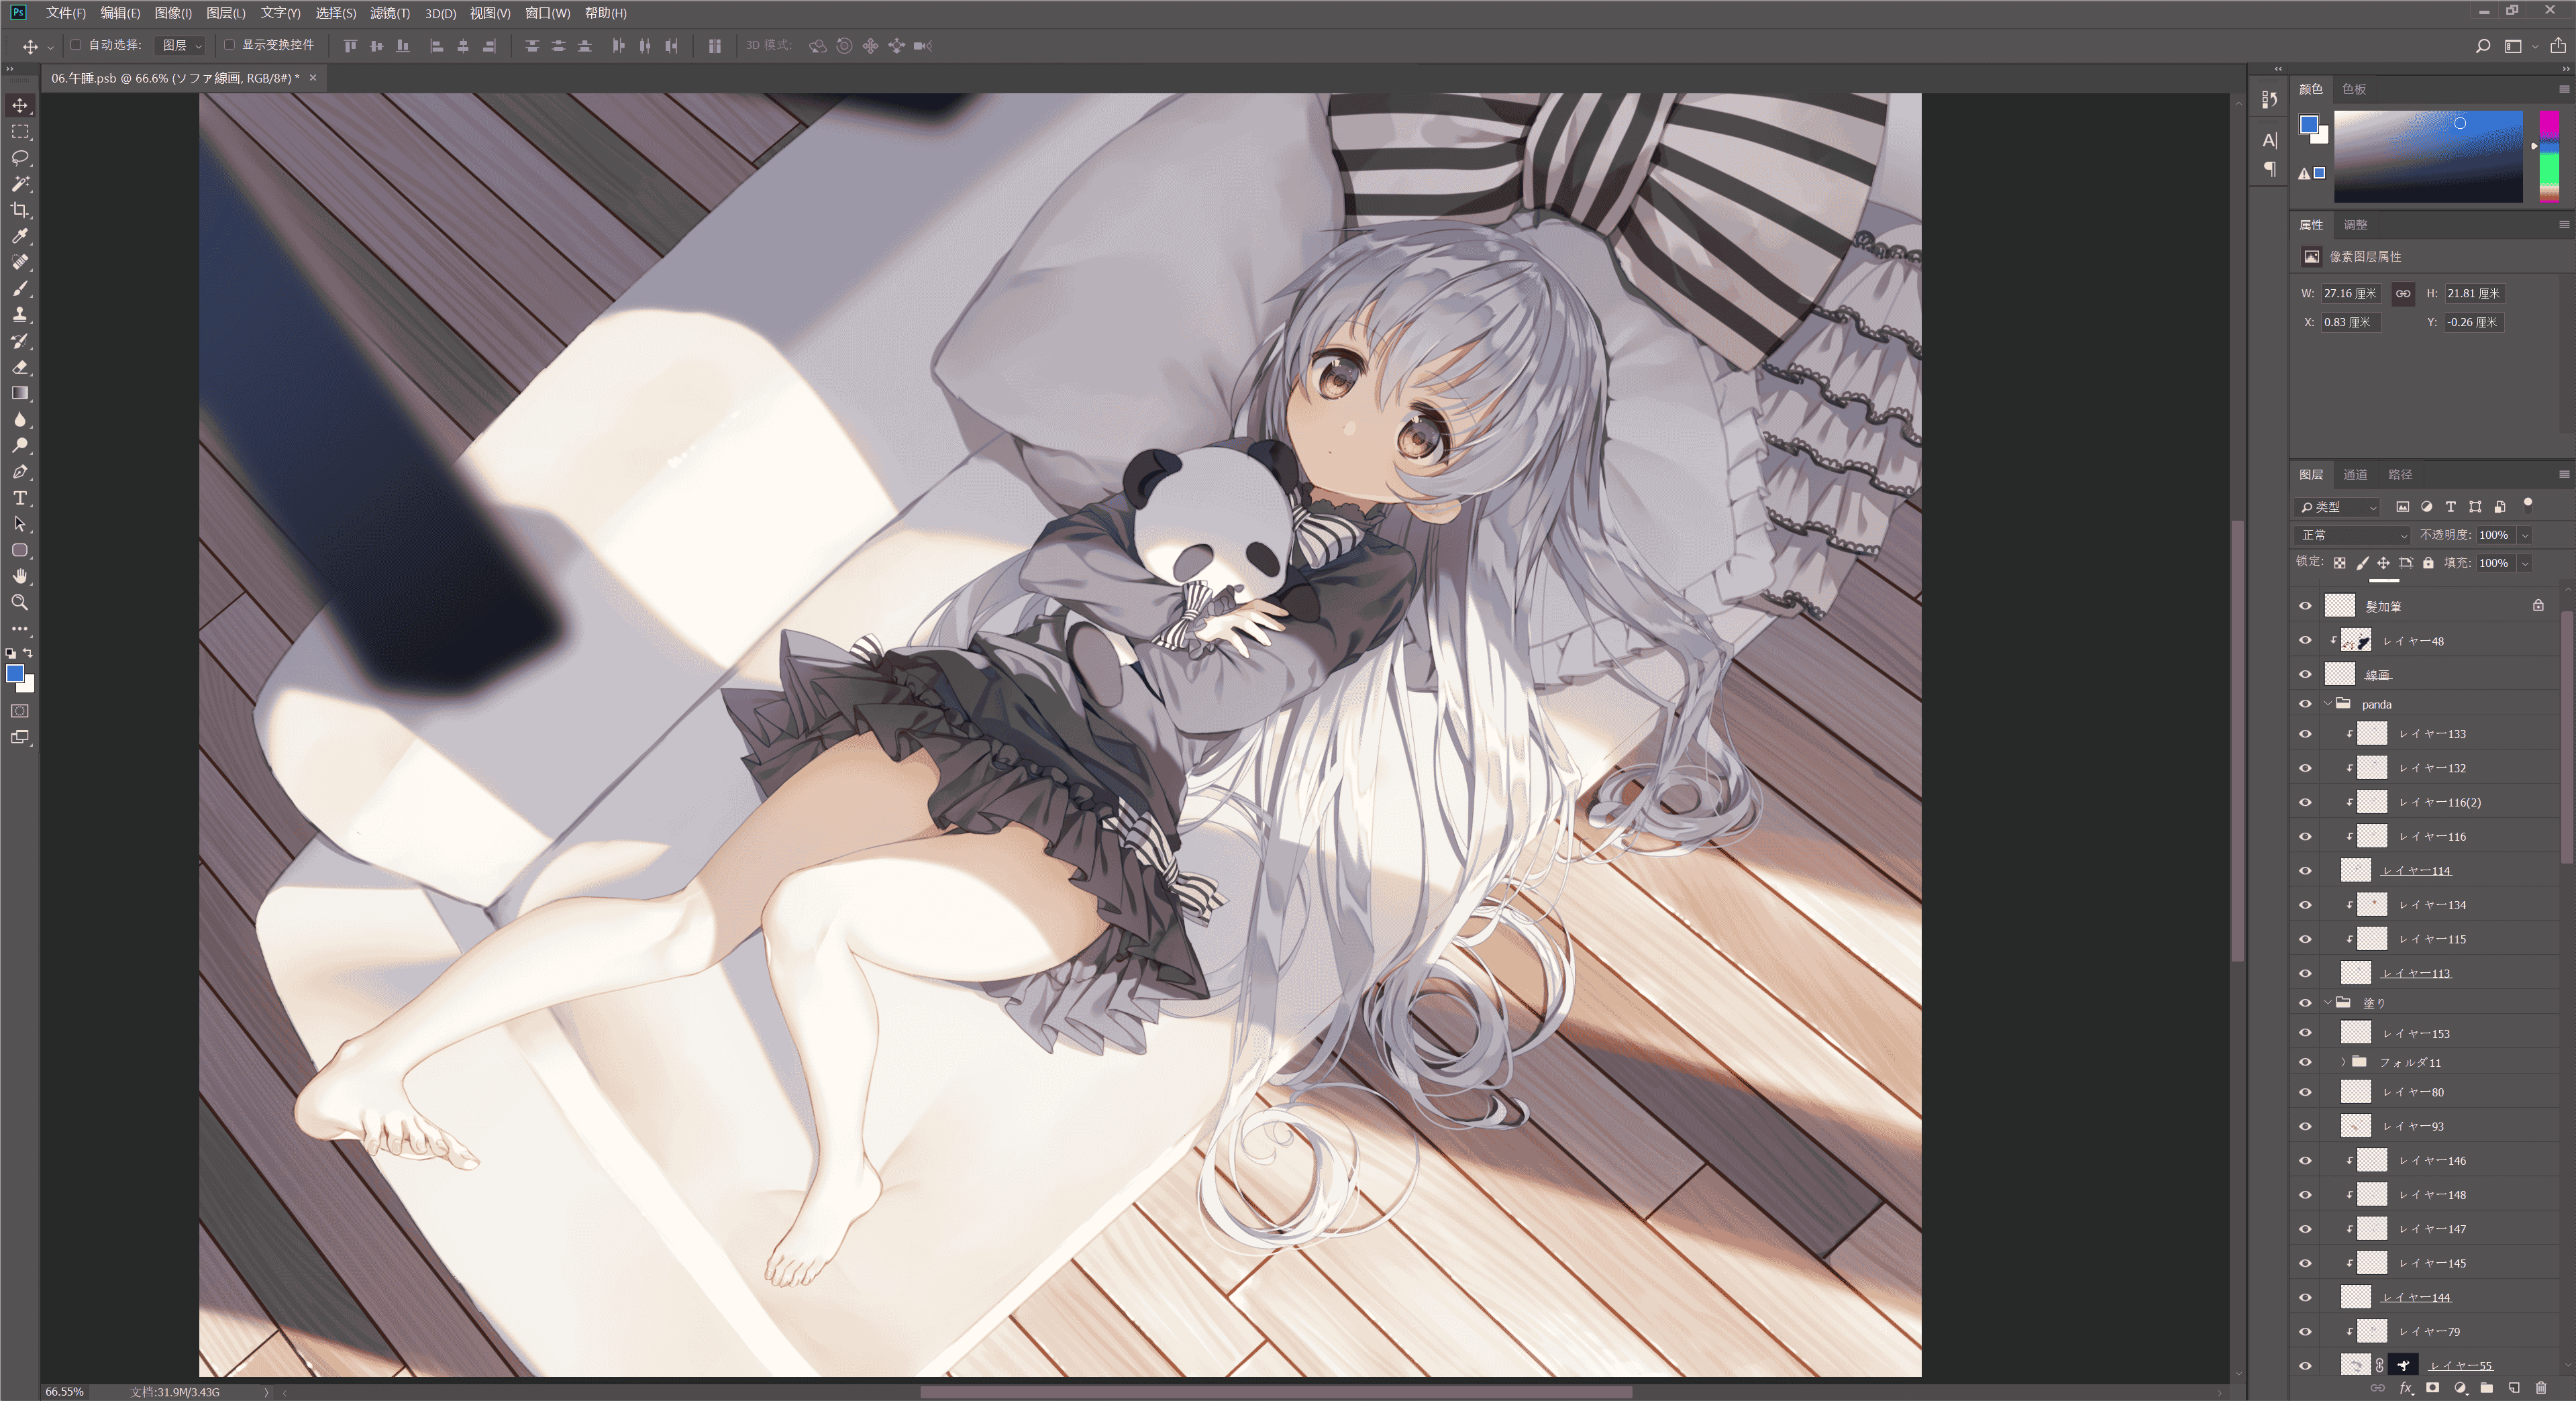Select the Rectangular Marquee tool
This screenshot has width=2576, height=1401.
tap(20, 131)
